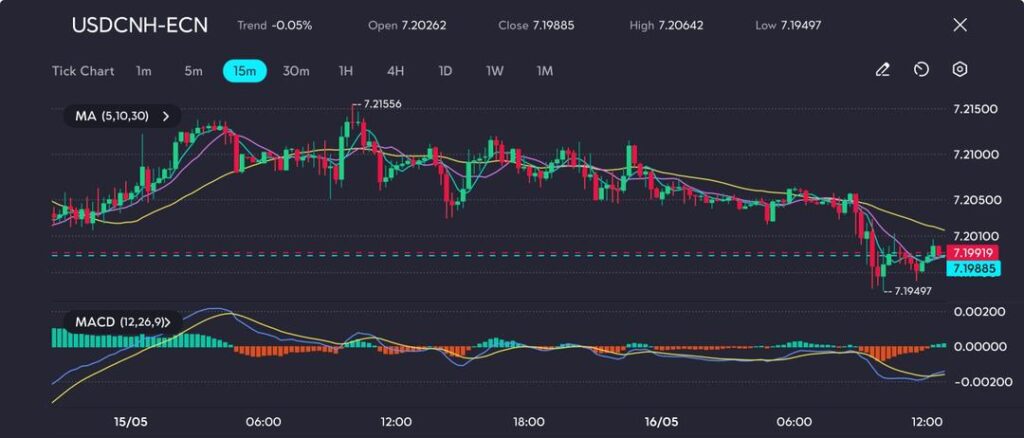Switch to the 30m timeframe
Viewport: 1024px width, 438px height.
point(296,71)
